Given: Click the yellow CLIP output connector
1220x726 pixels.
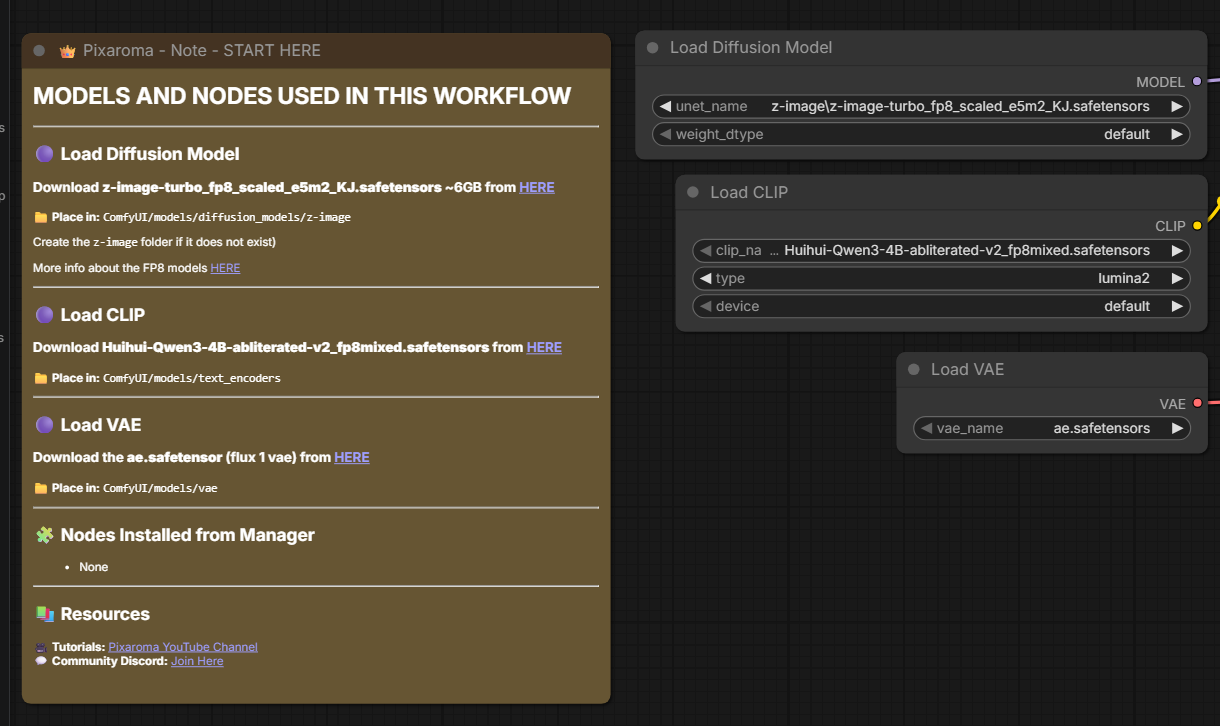Looking at the screenshot, I should tap(1197, 226).
